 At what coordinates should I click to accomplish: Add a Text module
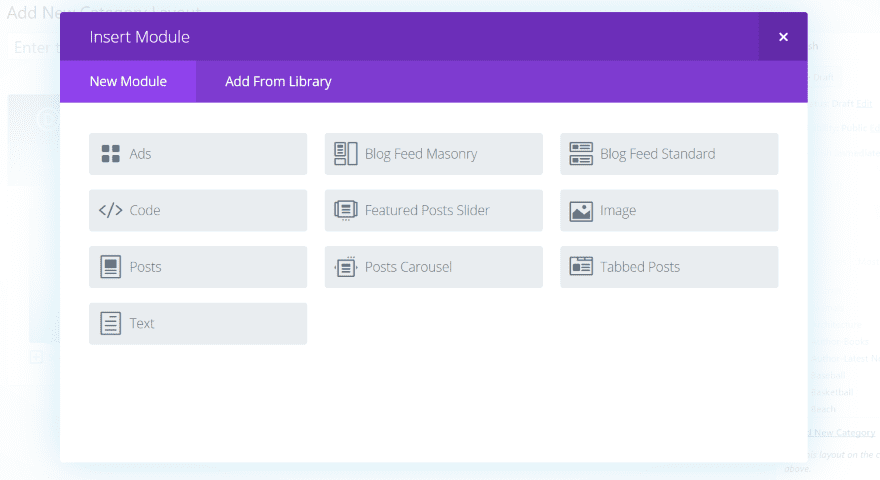[x=197, y=324]
